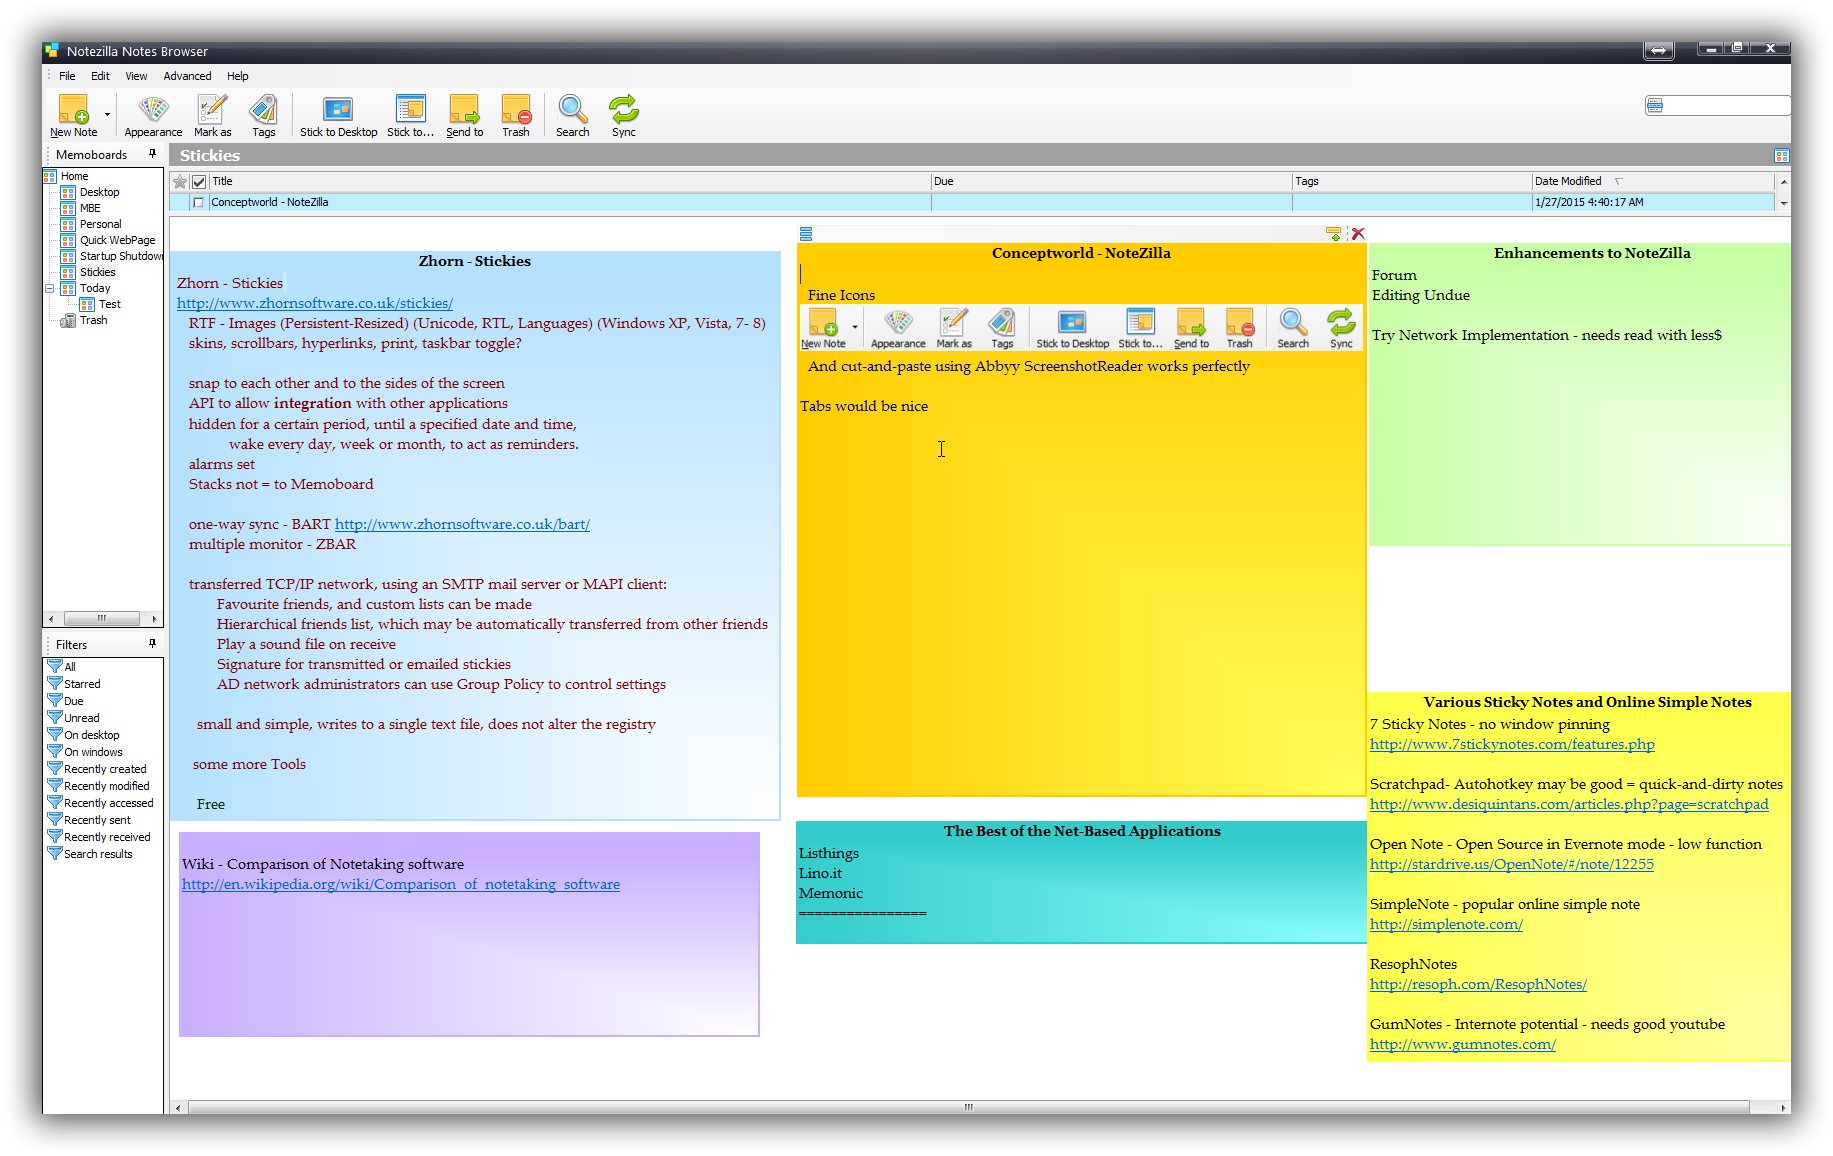Click the Enhancements to NoteZilla note title

click(1592, 253)
